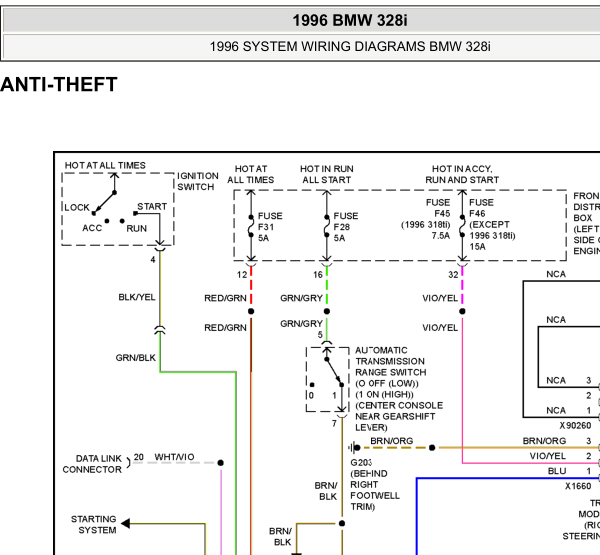Click the START position label in ignition switch
The width and height of the screenshot is (600, 555).
[152, 206]
